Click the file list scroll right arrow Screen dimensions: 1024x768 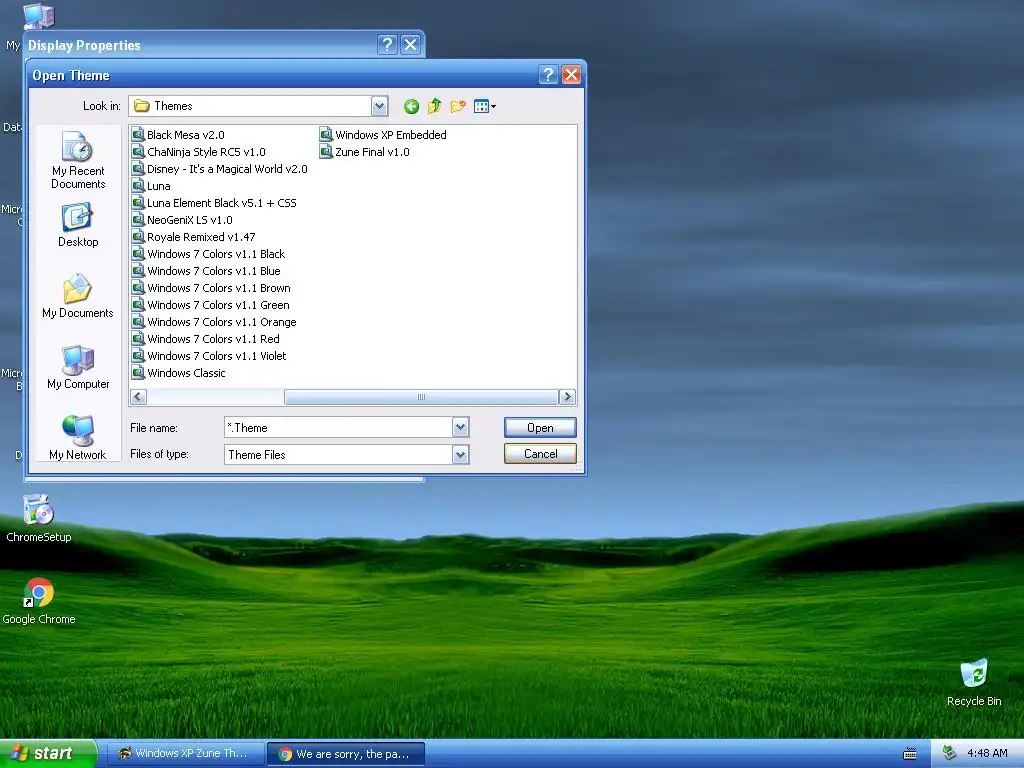(x=568, y=396)
